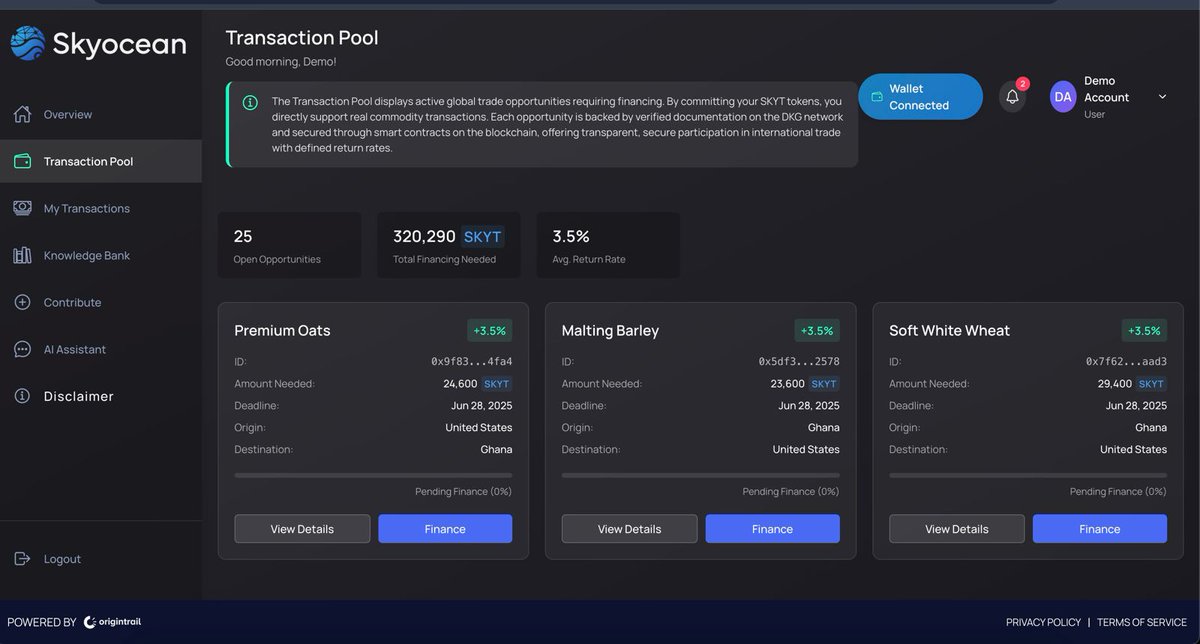Finance the Premium Oats opportunity
The width and height of the screenshot is (1200, 644).
coord(445,529)
